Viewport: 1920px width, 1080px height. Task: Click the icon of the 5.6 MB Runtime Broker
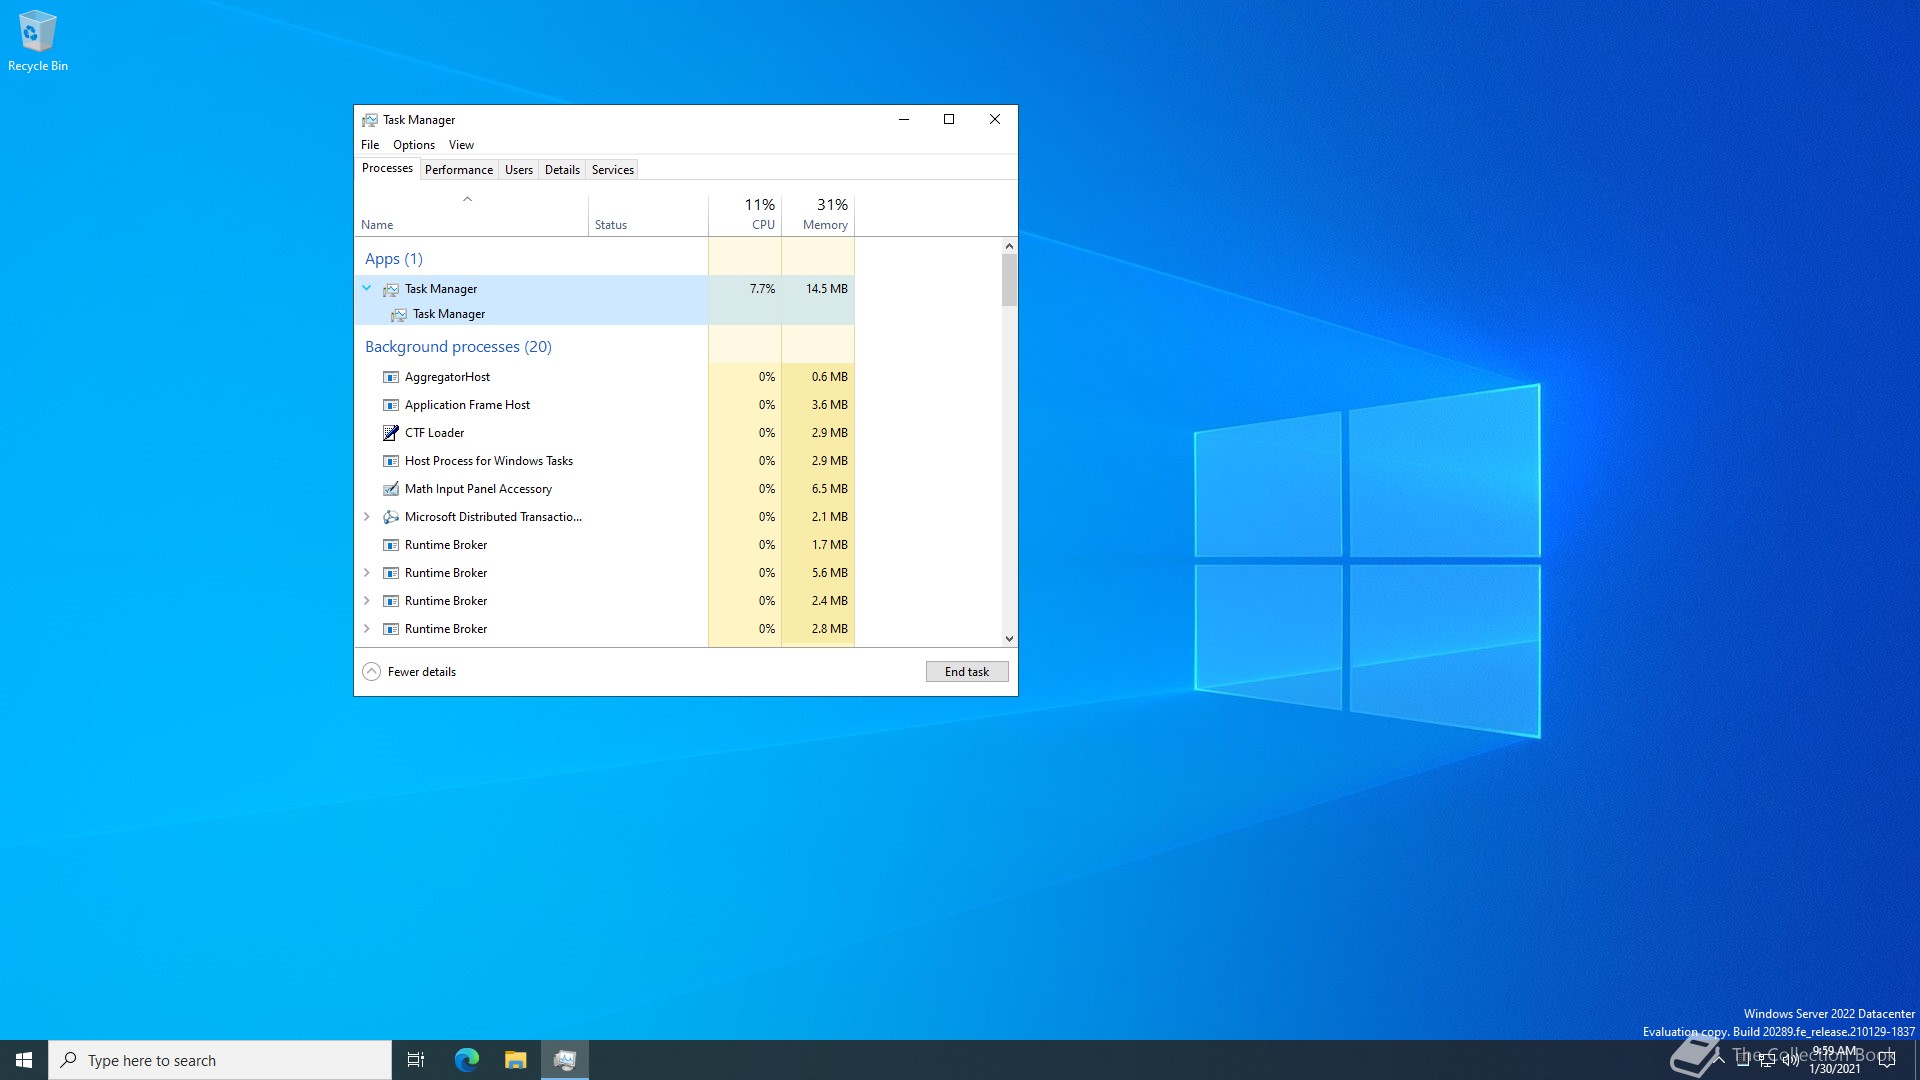click(391, 573)
